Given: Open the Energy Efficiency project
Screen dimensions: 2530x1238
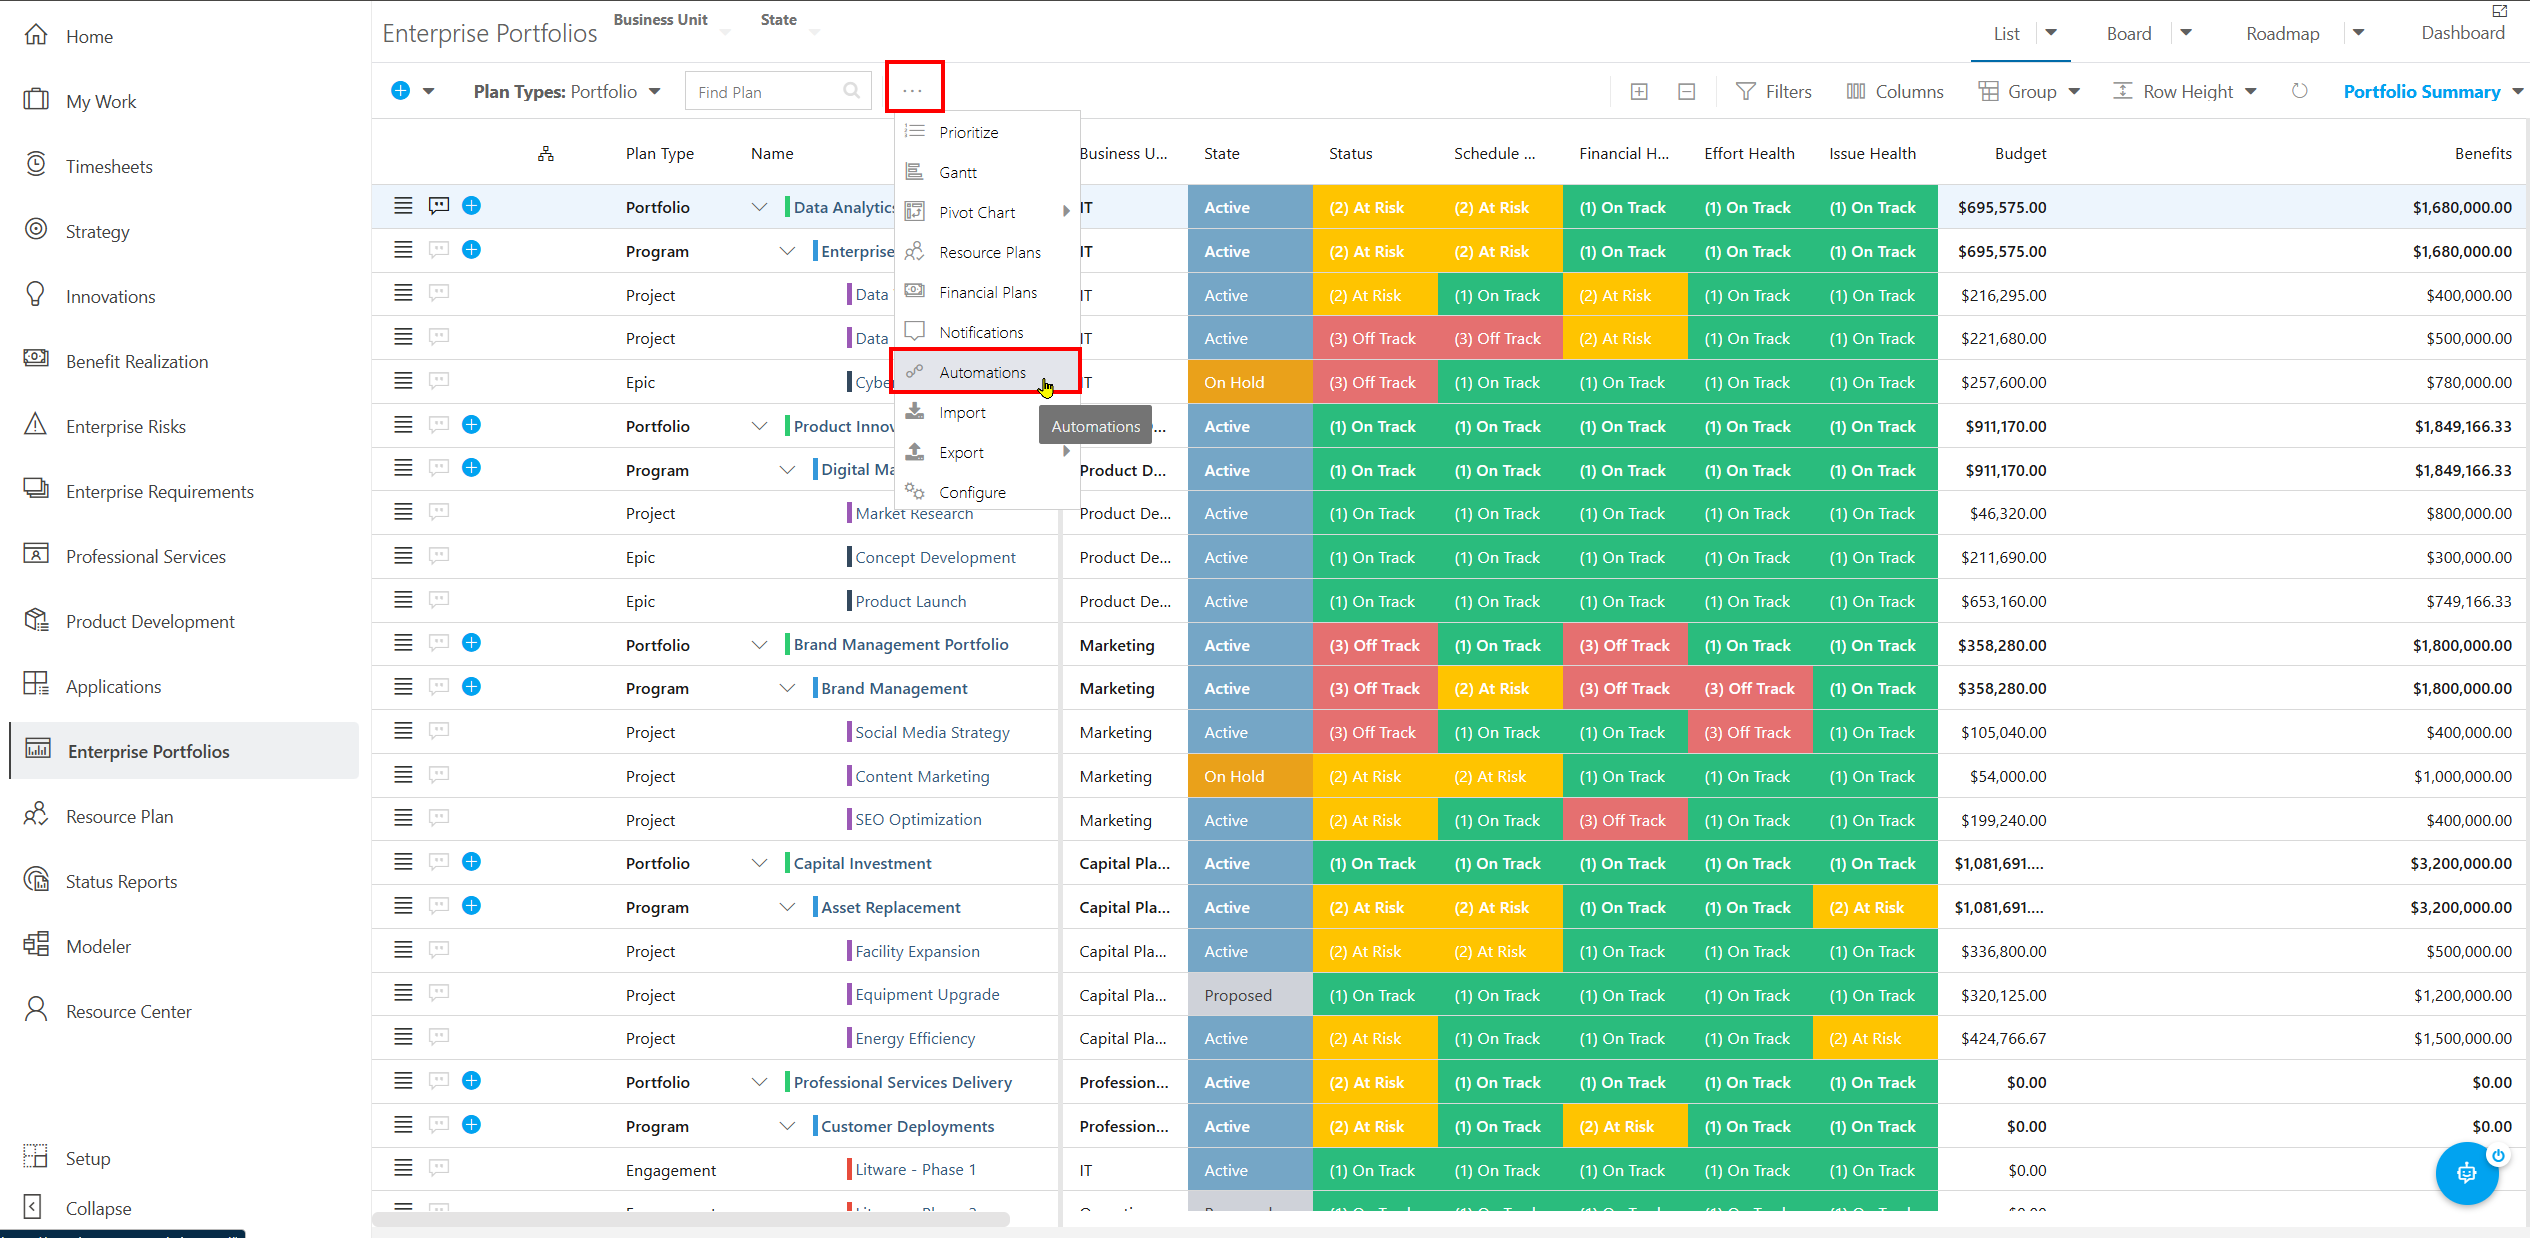Looking at the screenshot, I should (x=915, y=1038).
